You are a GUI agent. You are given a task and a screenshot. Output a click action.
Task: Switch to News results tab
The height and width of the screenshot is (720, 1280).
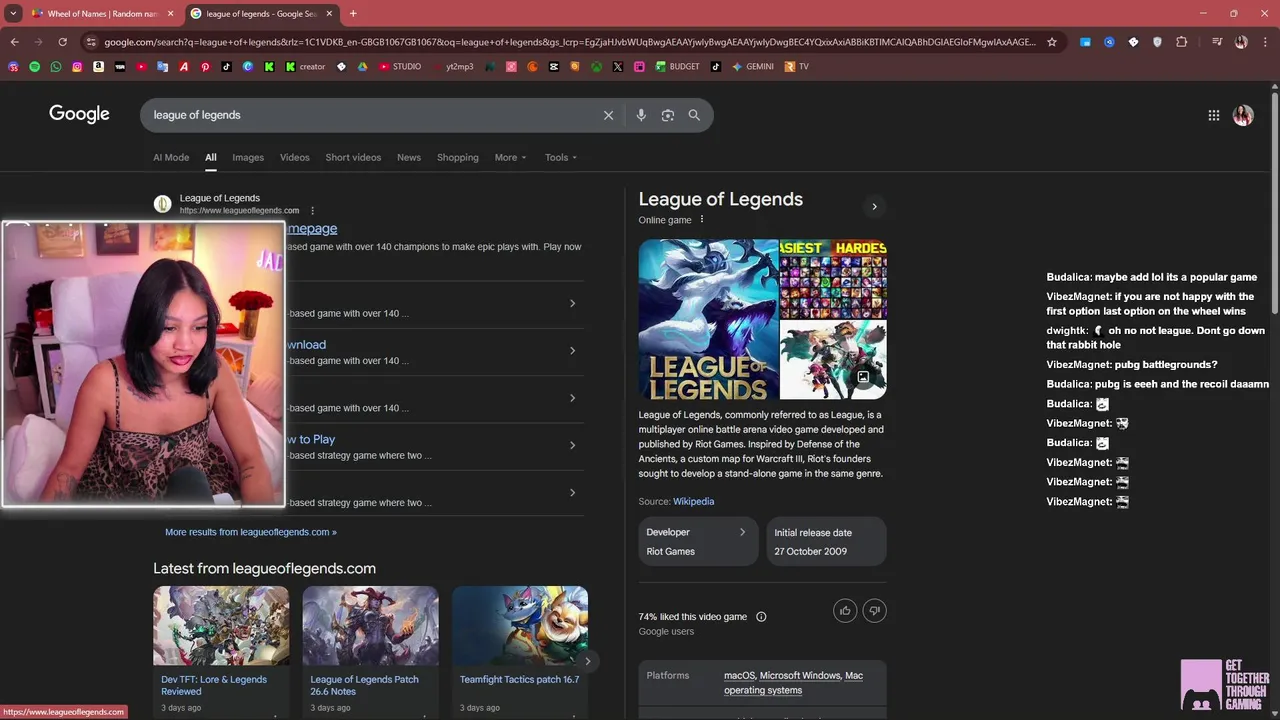point(409,157)
